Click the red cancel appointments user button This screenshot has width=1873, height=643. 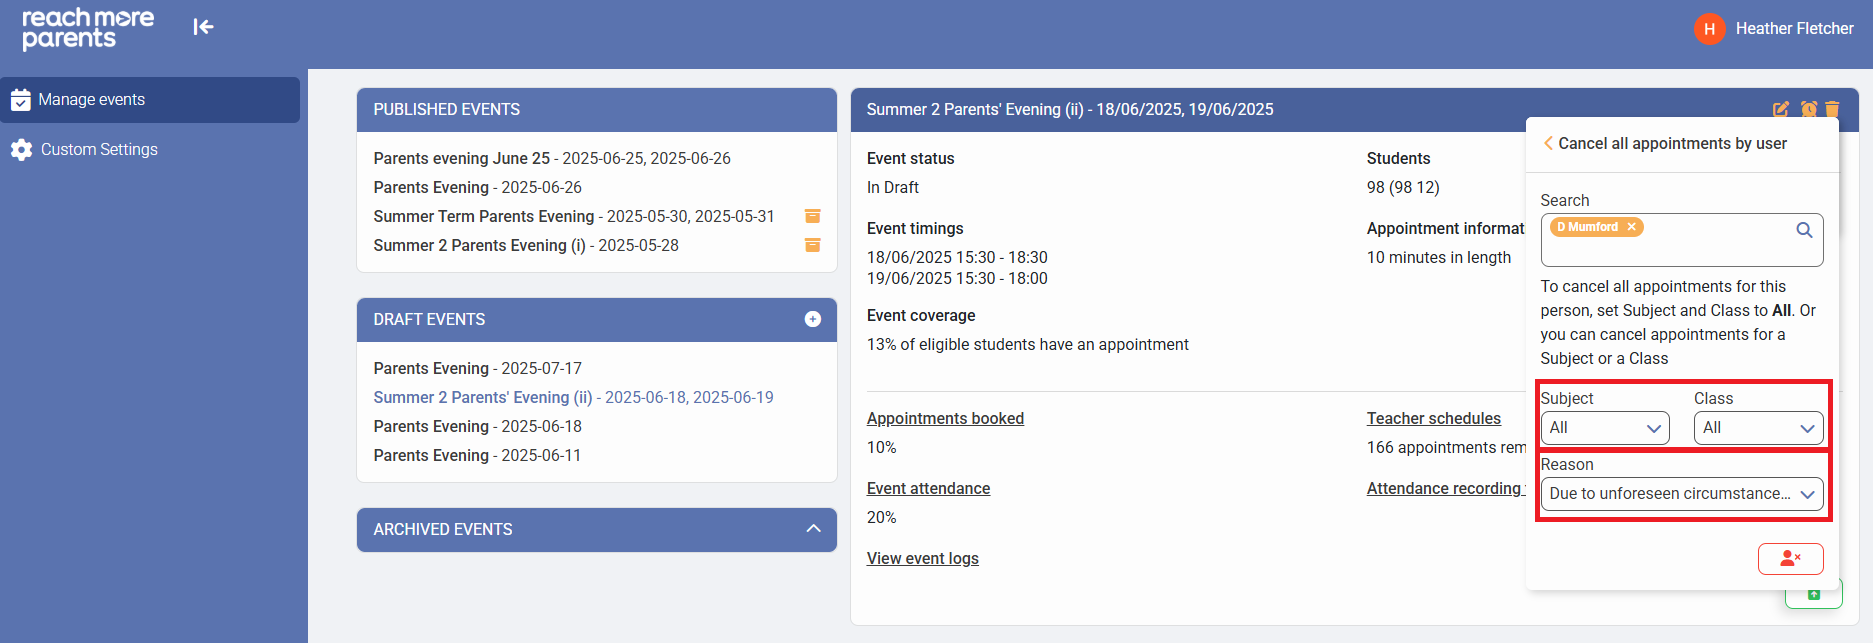pos(1790,558)
